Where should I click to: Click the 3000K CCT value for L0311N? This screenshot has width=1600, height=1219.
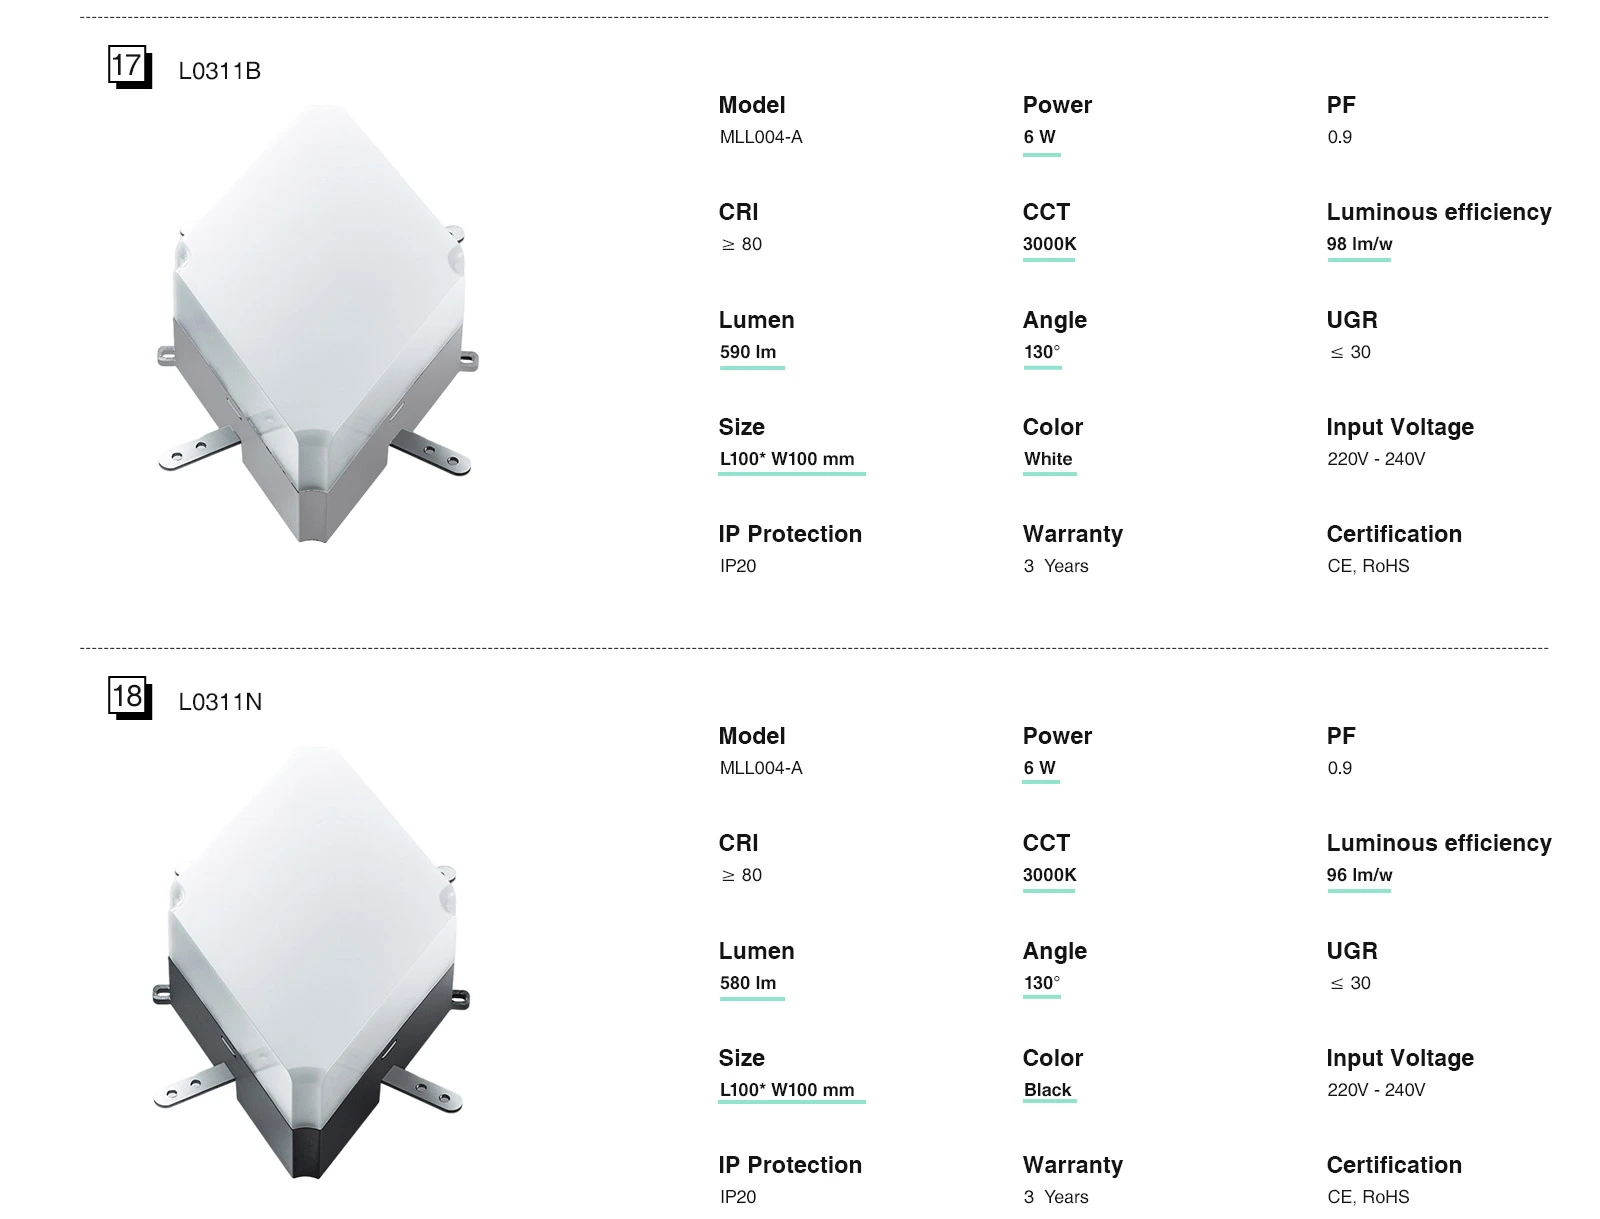click(x=1049, y=875)
